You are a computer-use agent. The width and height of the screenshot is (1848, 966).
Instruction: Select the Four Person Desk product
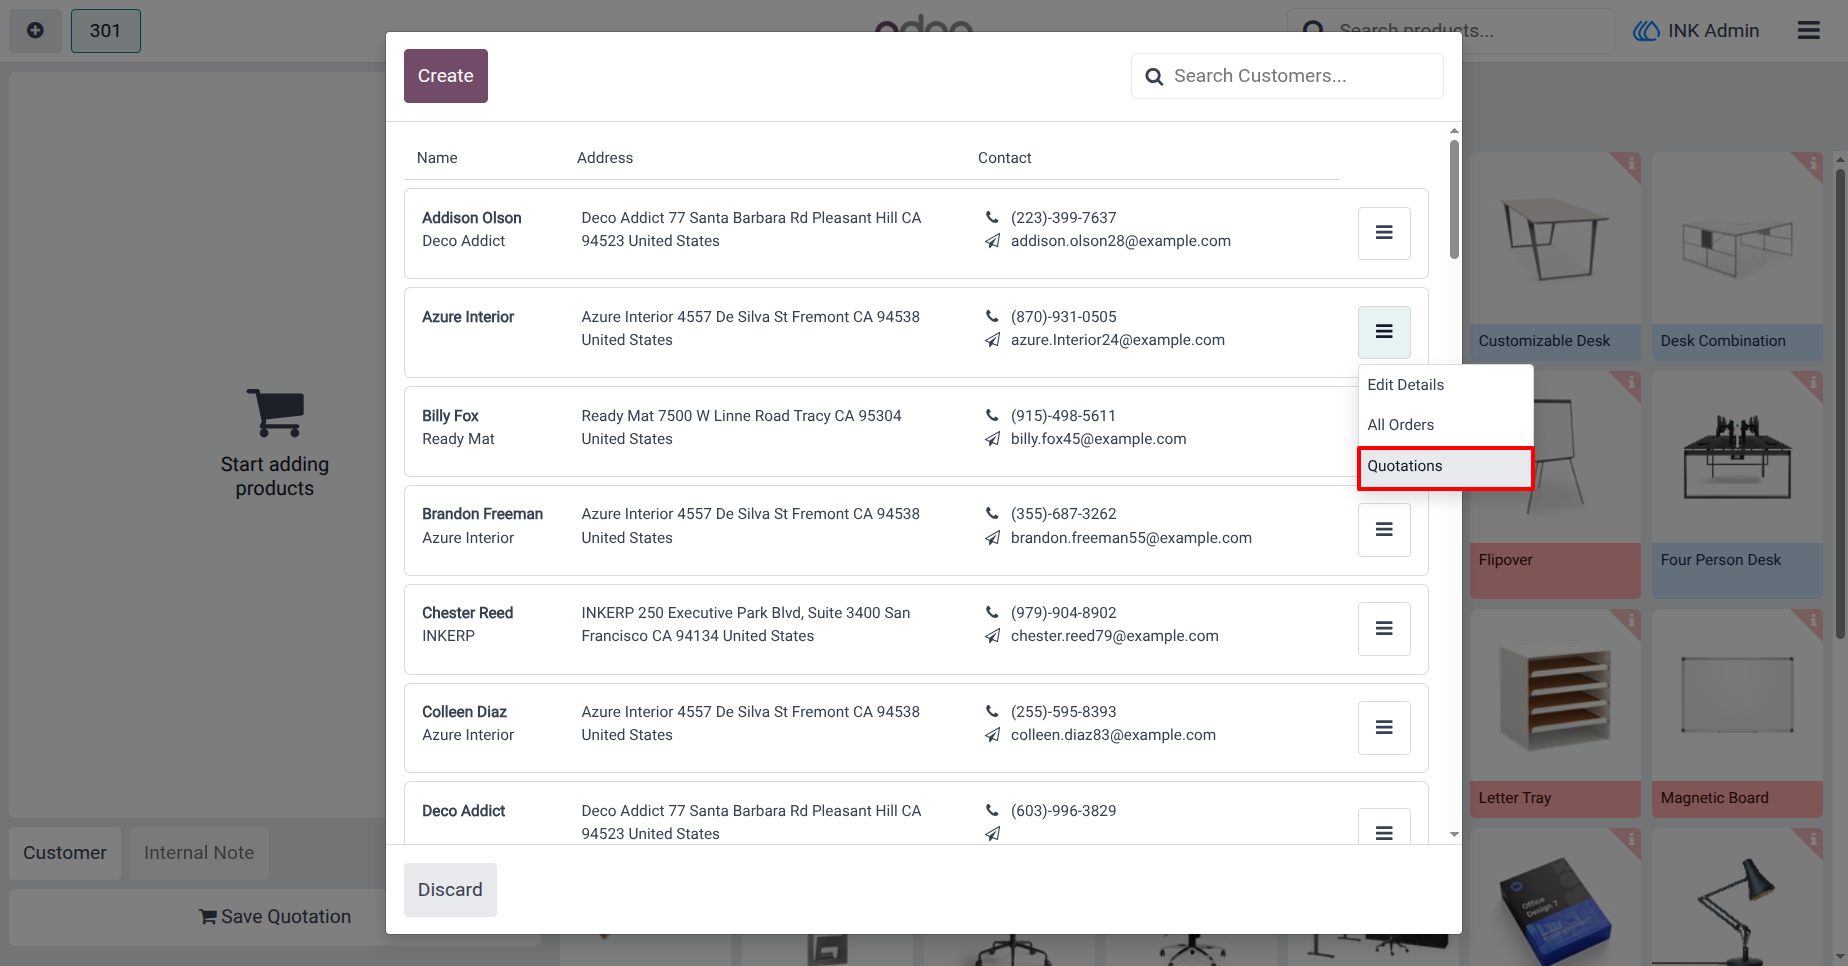1737,485
